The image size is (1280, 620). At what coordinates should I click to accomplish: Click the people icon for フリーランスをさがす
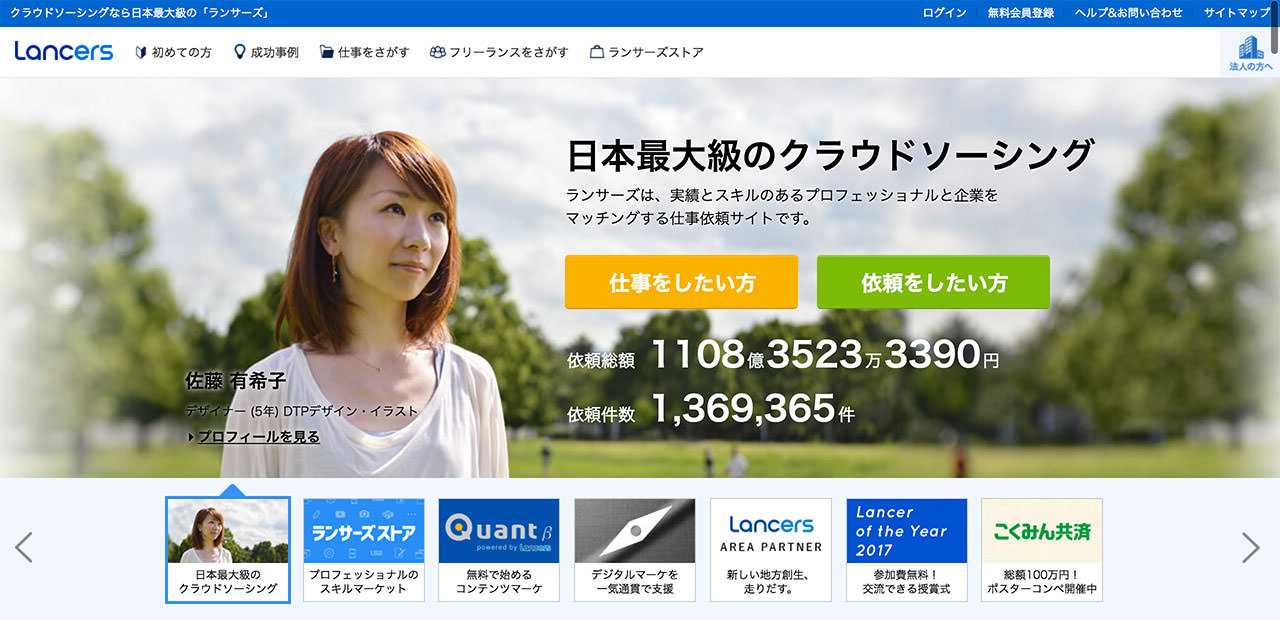pyautogui.click(x=437, y=53)
